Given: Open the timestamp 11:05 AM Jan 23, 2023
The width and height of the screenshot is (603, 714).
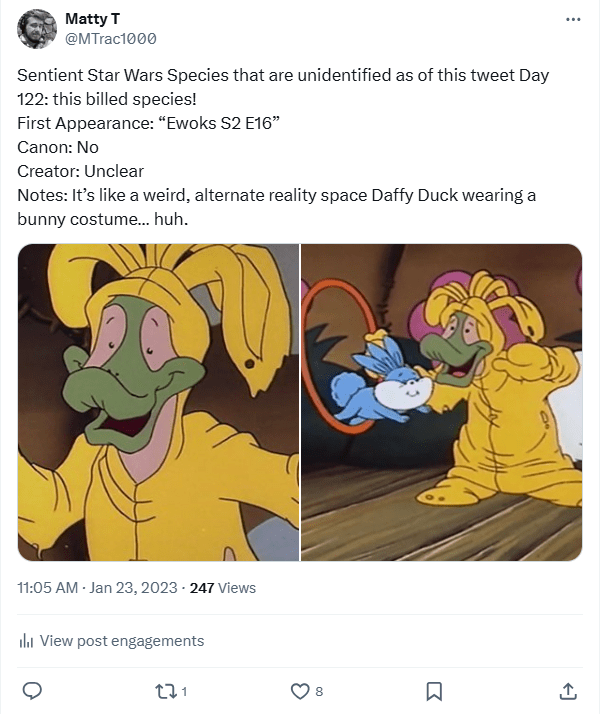Looking at the screenshot, I should [96, 588].
